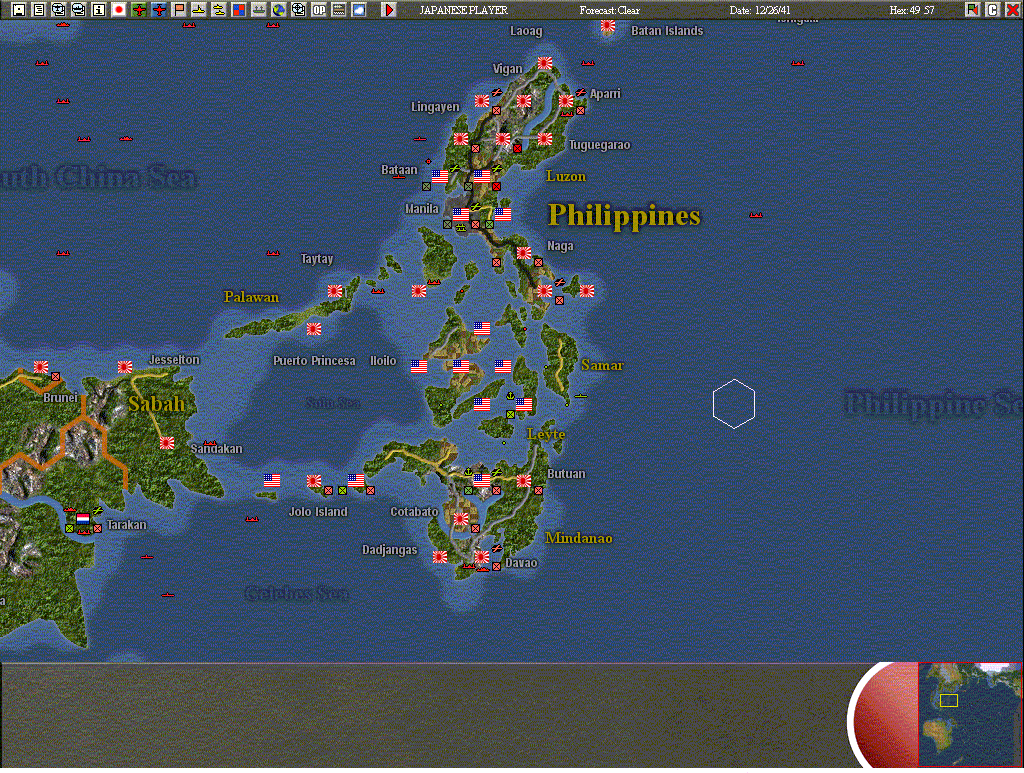Click the single yellow ship toolbar icon
Screen dimensions: 1024x773
[x=199, y=9]
